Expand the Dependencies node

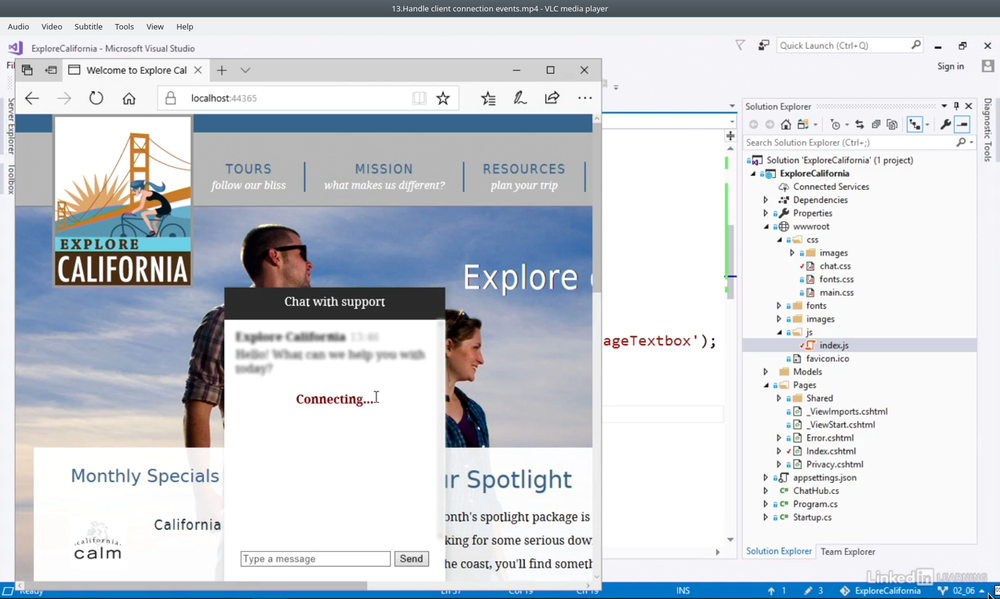(766, 200)
